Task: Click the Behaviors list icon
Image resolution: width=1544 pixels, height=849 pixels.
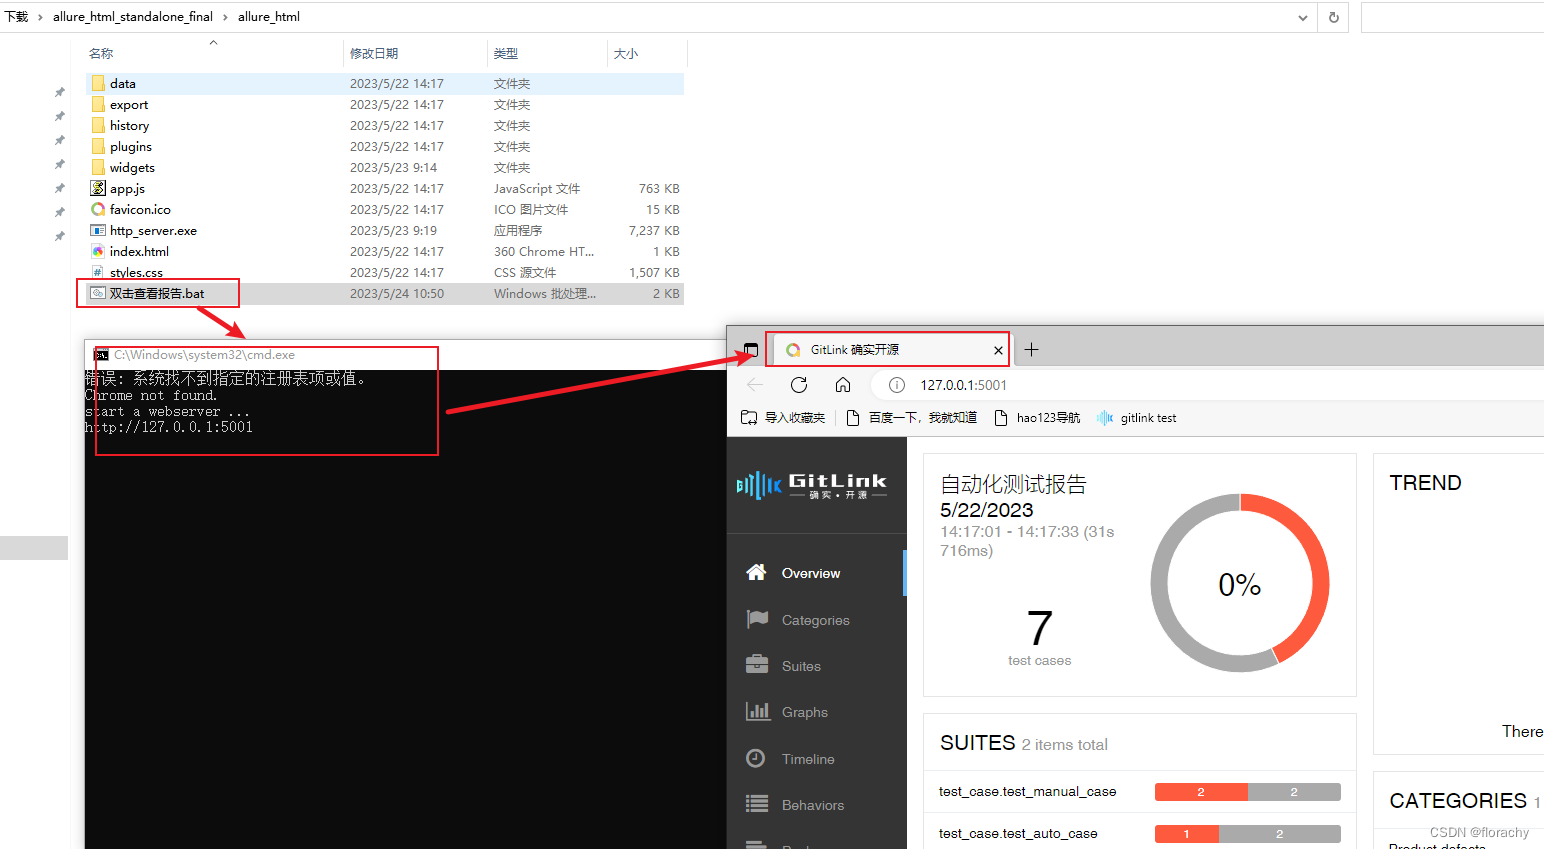Action: tap(757, 804)
